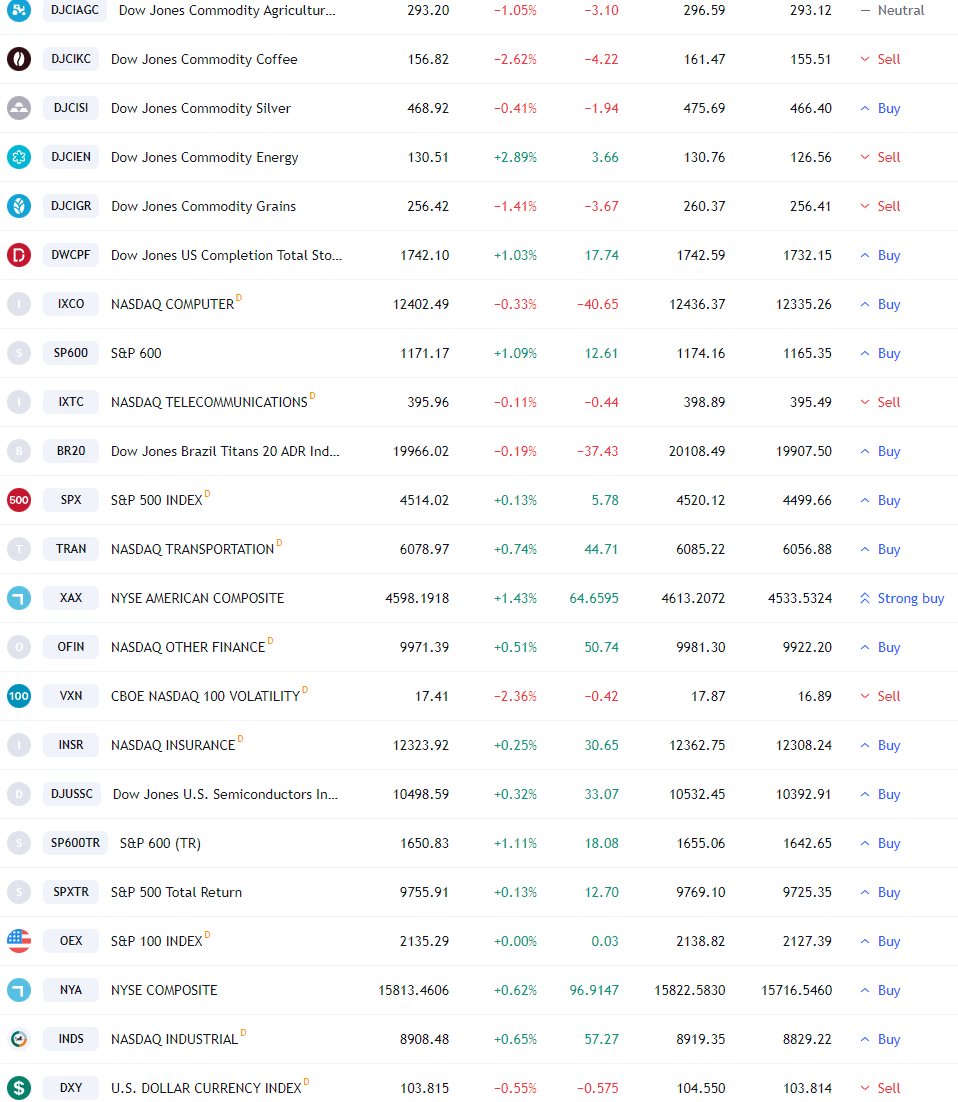Screen dimensions: 958x1102
Task: Open NYSE AMERICAN COMPOSITE index page
Action: click(x=198, y=598)
